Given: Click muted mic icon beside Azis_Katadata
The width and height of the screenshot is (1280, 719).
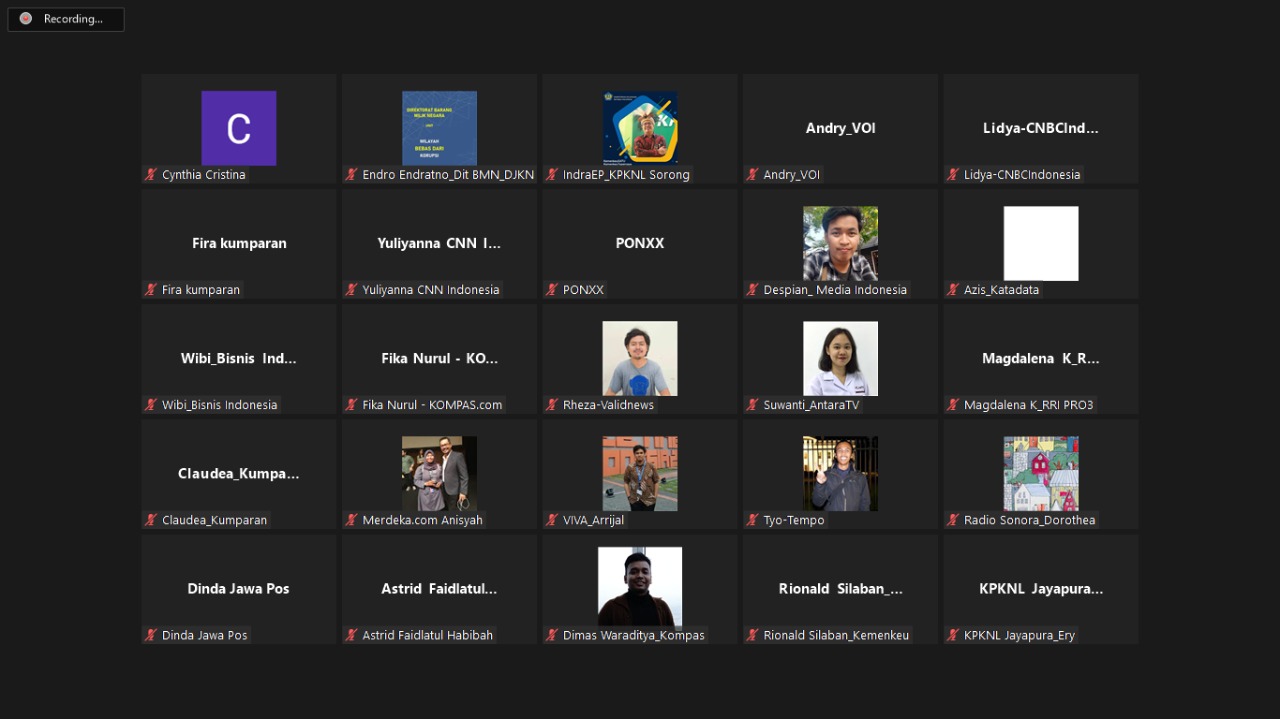Looking at the screenshot, I should click(x=953, y=290).
